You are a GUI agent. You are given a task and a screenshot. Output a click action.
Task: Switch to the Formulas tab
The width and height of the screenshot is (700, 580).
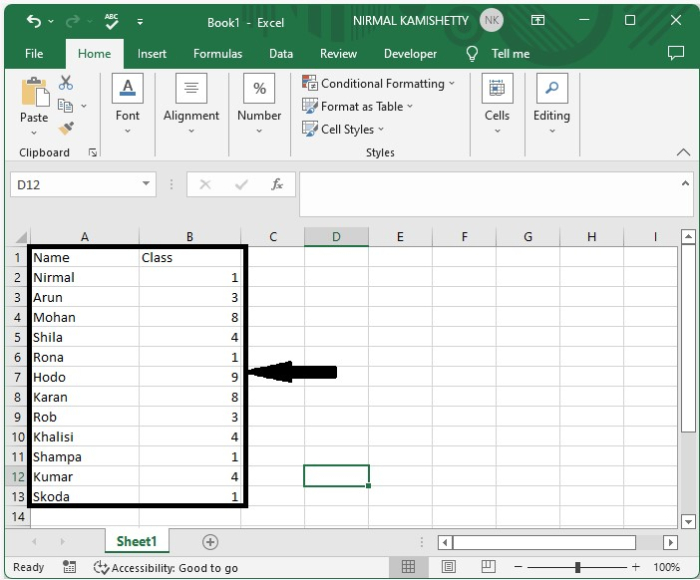tap(217, 54)
